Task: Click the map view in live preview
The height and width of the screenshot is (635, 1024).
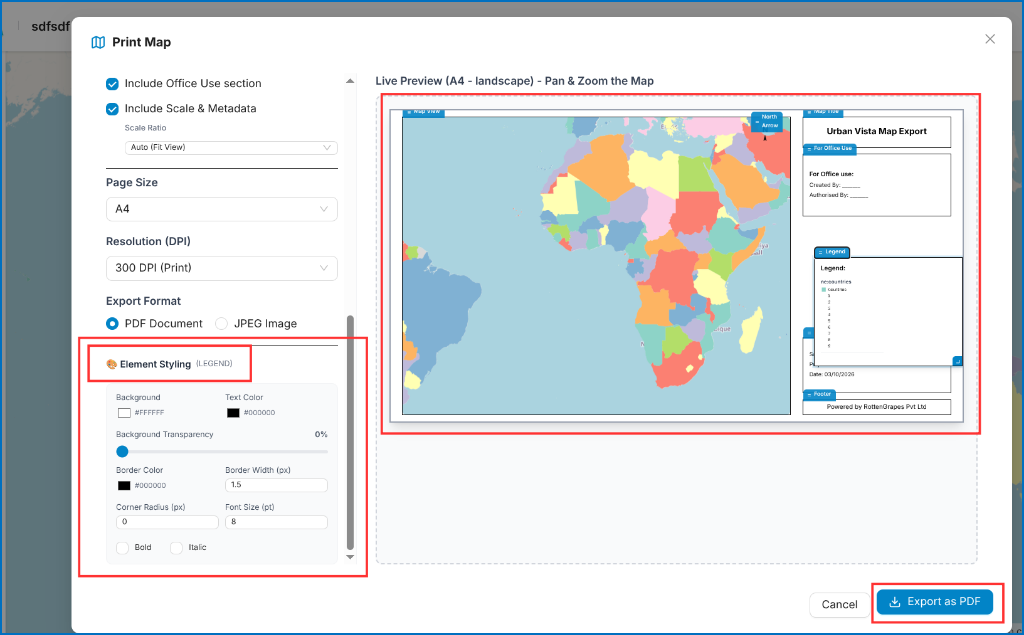Action: point(596,265)
